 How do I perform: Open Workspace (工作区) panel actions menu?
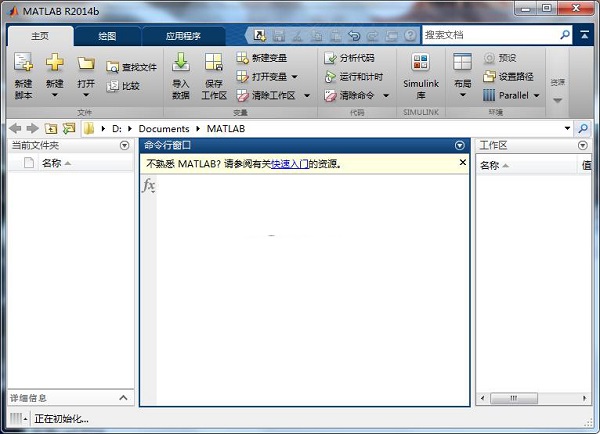pos(582,145)
